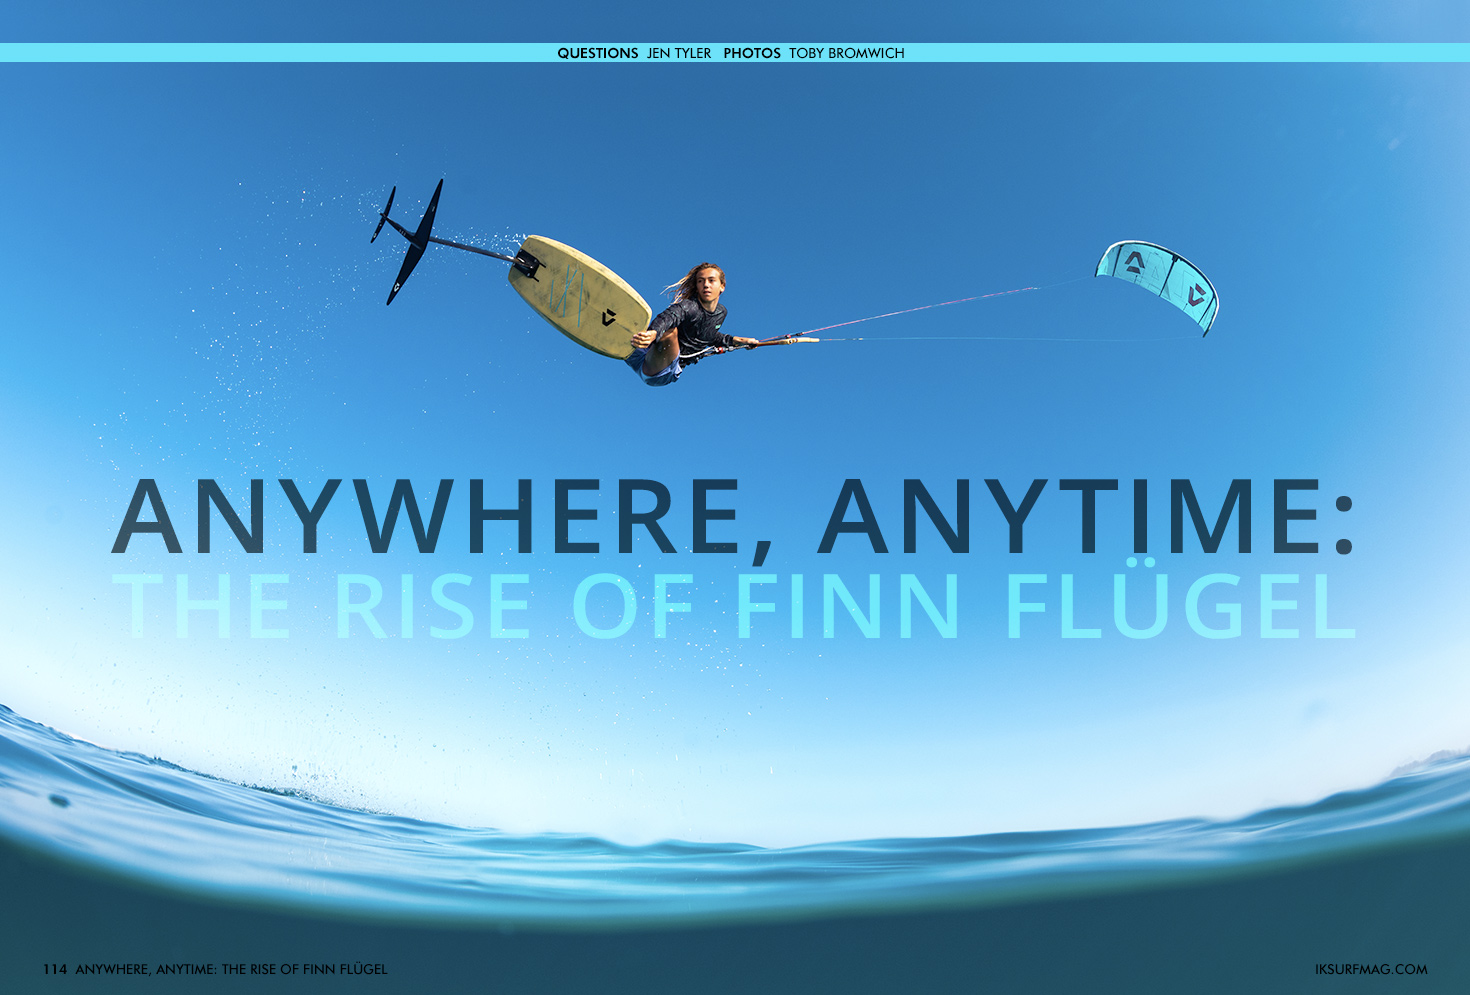Click the QUESTIONS label in header

(x=597, y=53)
